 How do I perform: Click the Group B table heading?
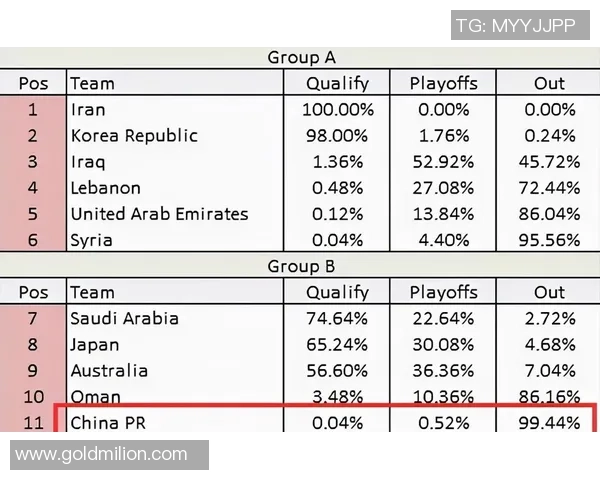coord(301,267)
